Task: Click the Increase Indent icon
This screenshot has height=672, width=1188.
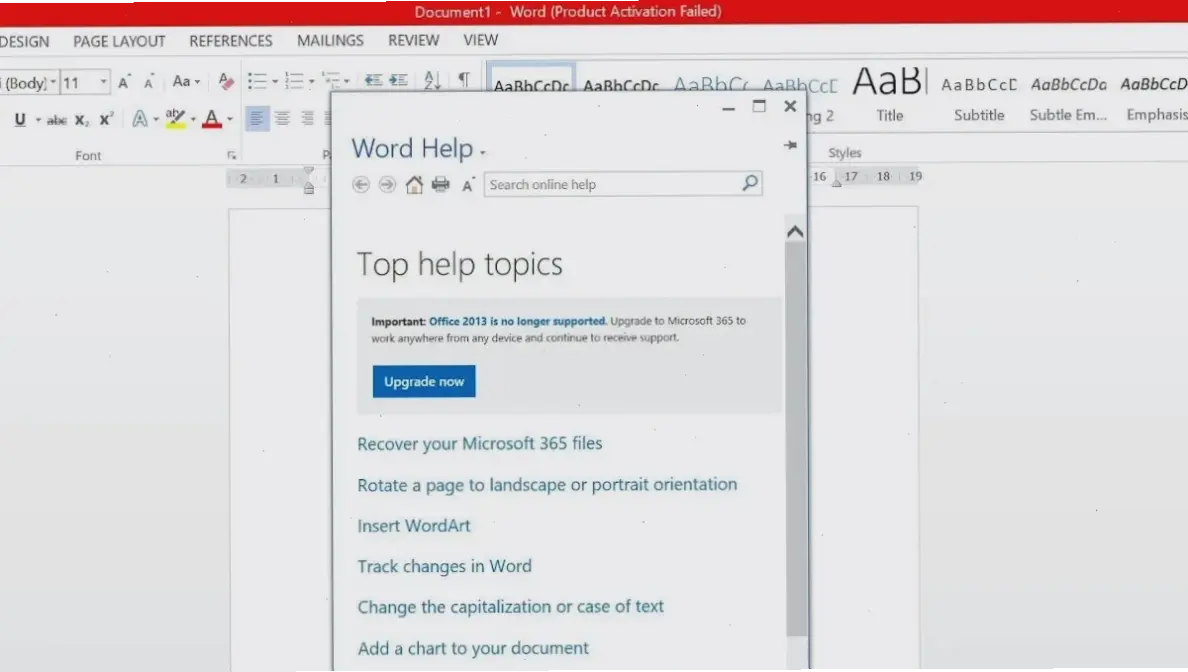Action: coord(398,81)
